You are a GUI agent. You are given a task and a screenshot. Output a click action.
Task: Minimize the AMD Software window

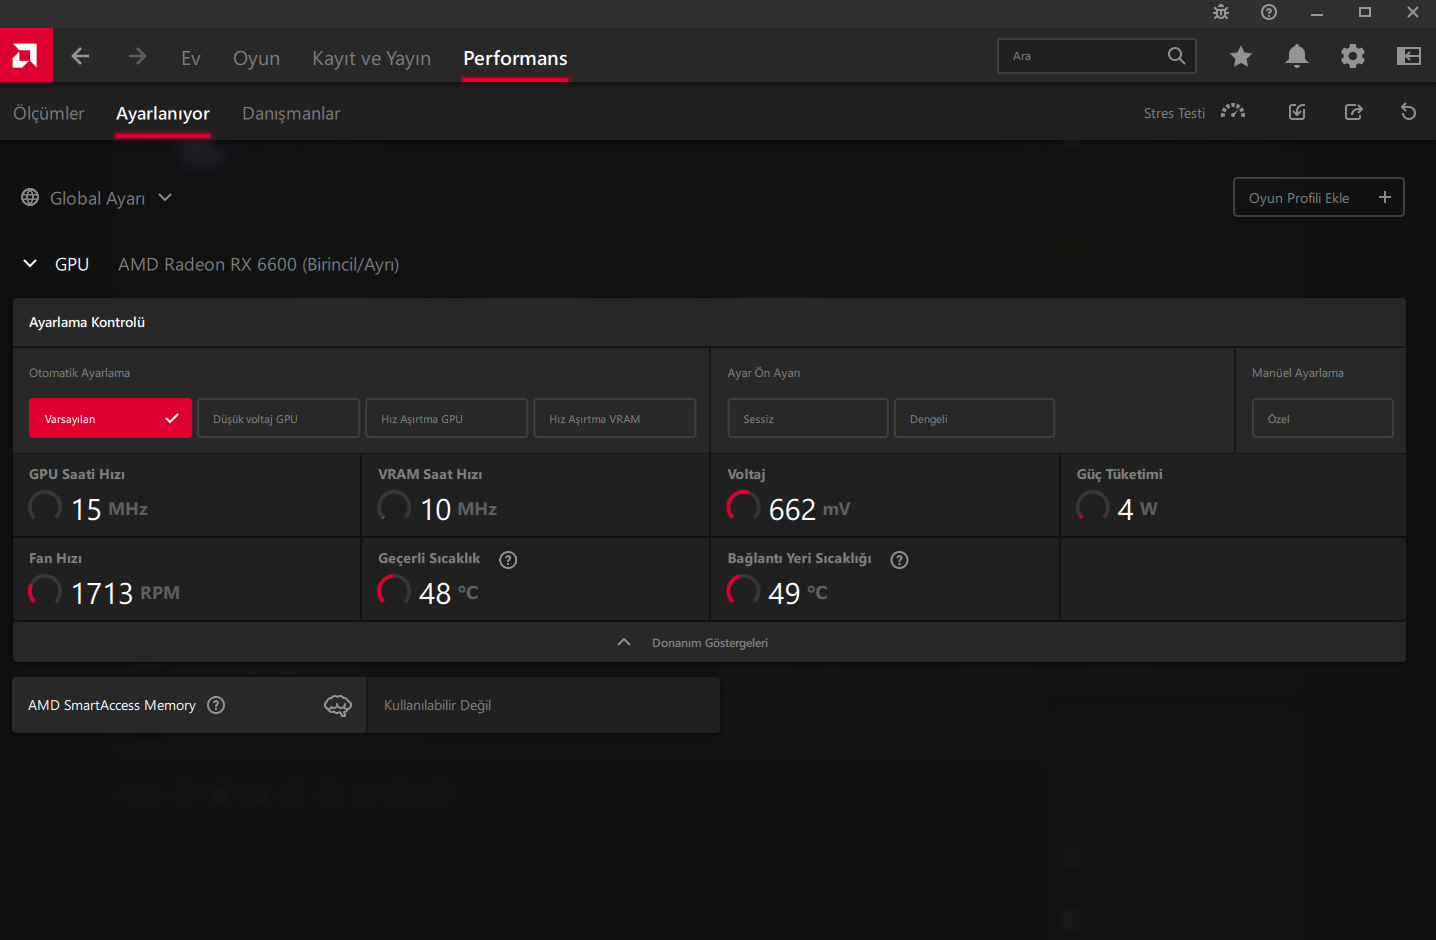click(1317, 12)
